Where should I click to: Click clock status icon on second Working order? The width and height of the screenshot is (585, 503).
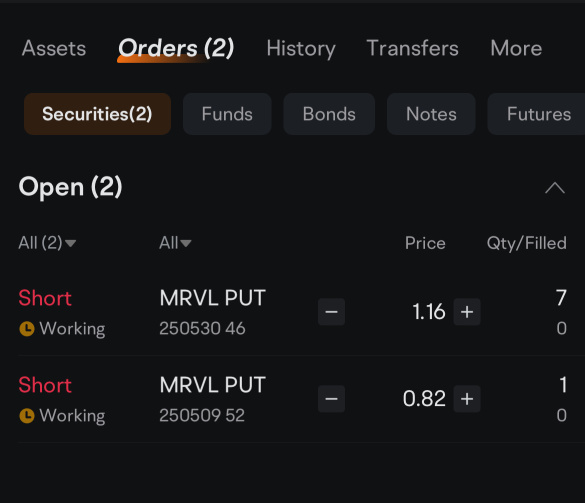pyautogui.click(x=27, y=416)
